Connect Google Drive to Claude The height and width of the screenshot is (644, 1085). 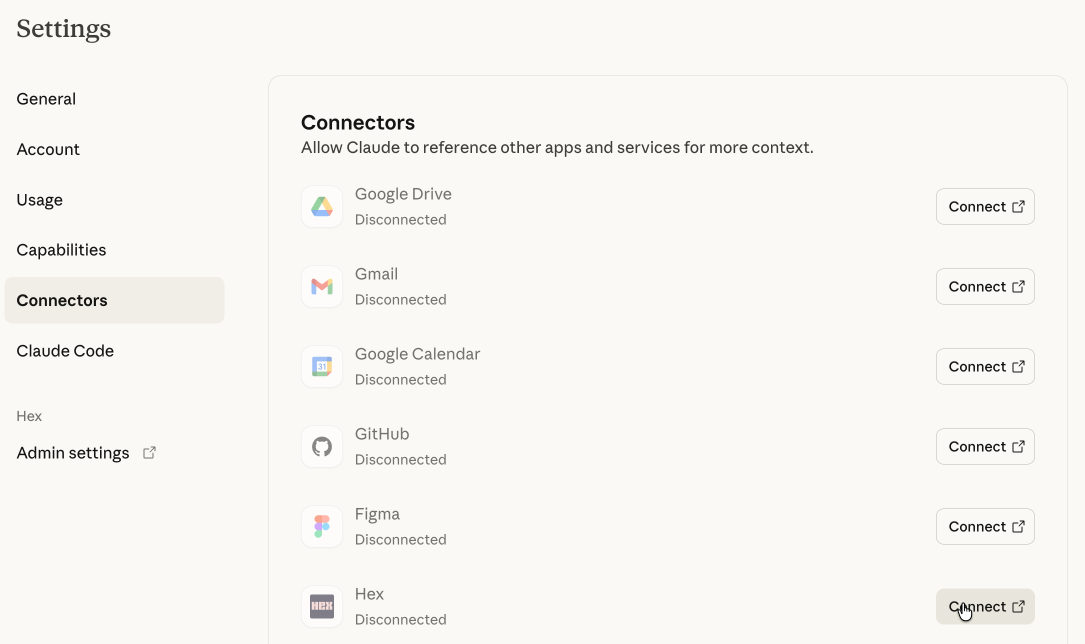click(985, 206)
